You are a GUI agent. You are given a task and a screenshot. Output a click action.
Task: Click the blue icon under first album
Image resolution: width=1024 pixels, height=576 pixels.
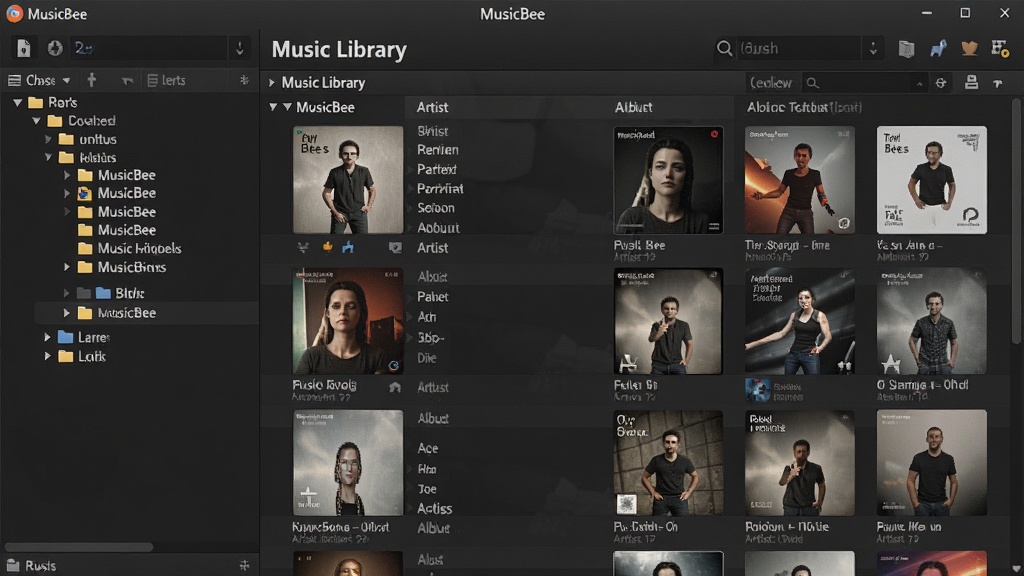coord(348,247)
